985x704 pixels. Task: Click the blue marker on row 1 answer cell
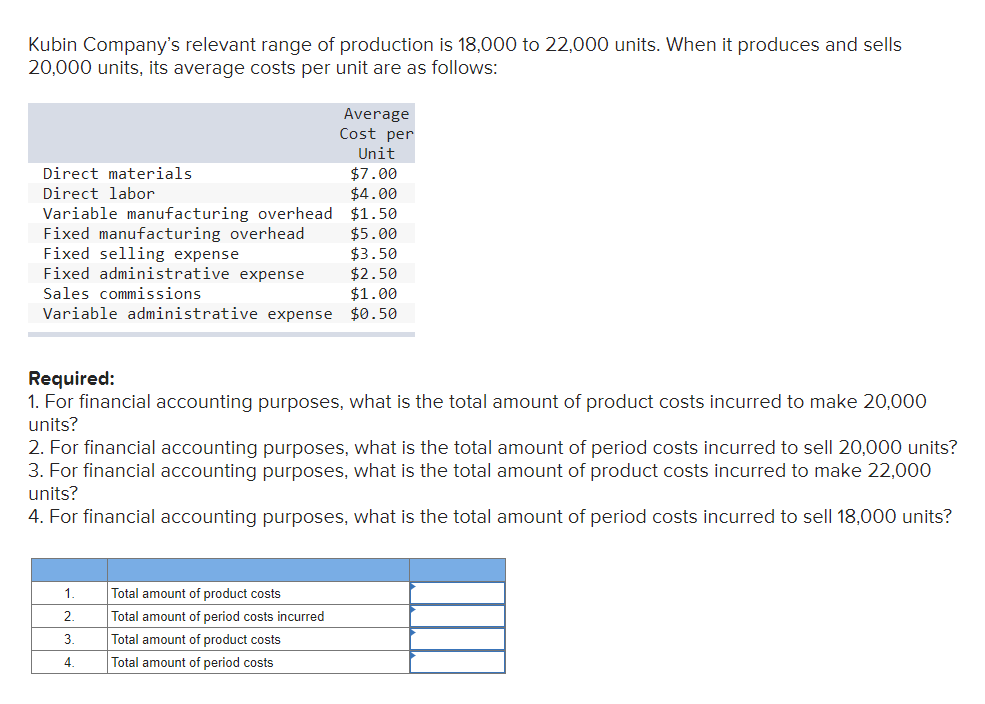tap(411, 587)
